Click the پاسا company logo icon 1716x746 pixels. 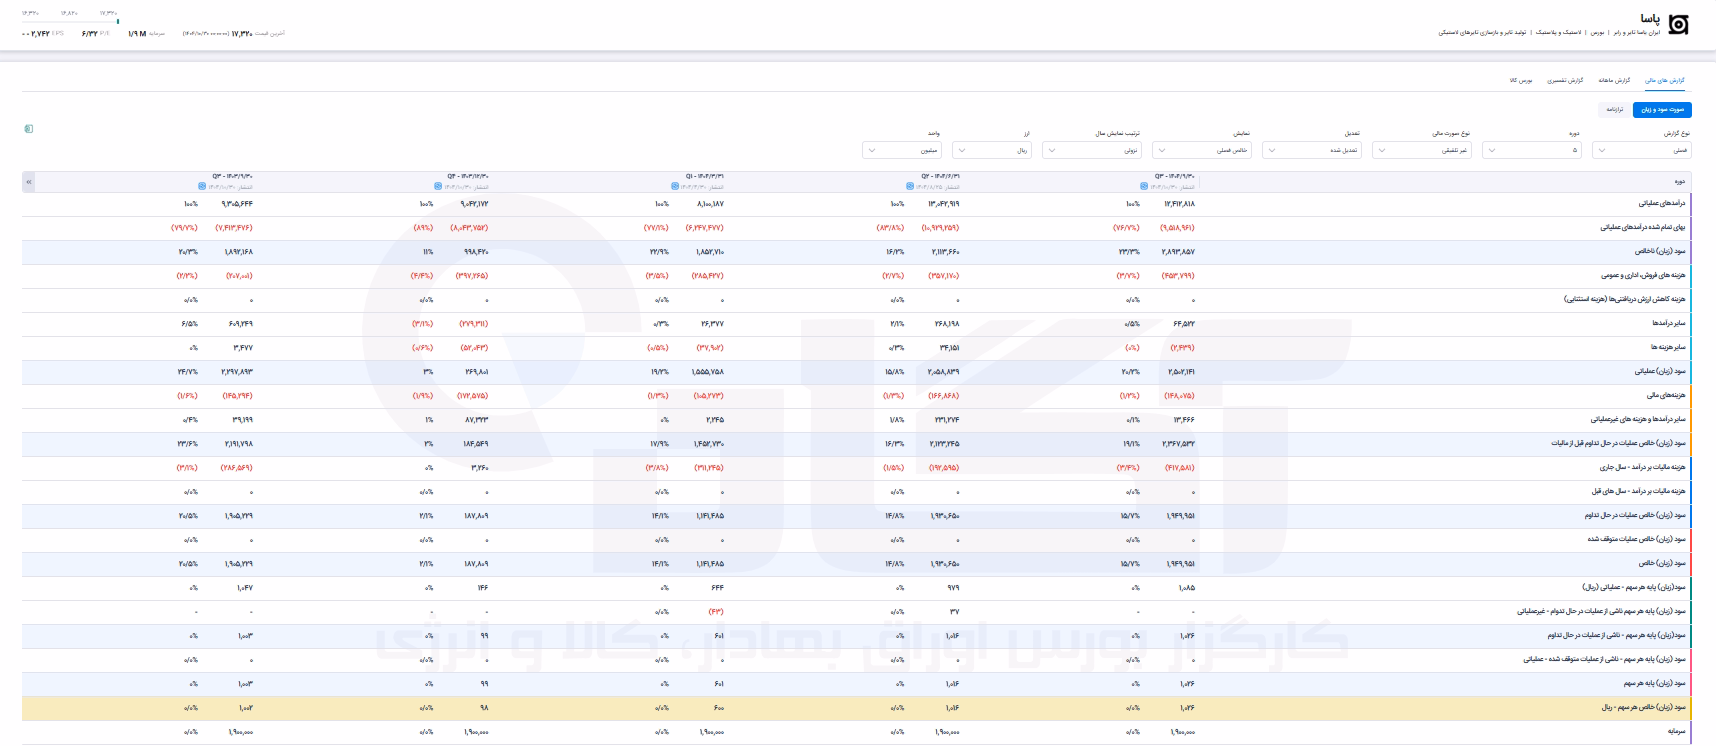coord(1679,25)
